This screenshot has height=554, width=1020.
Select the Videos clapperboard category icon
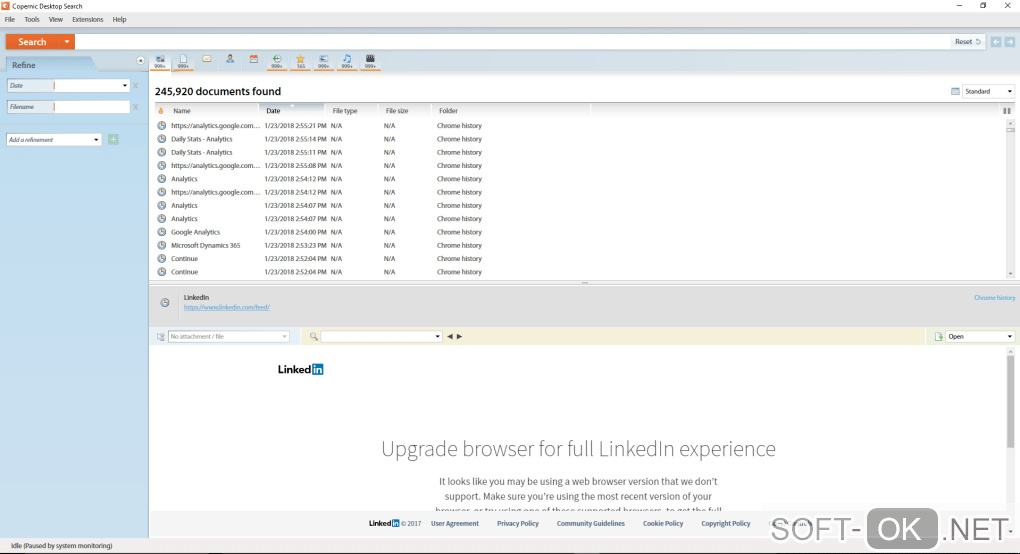370,60
